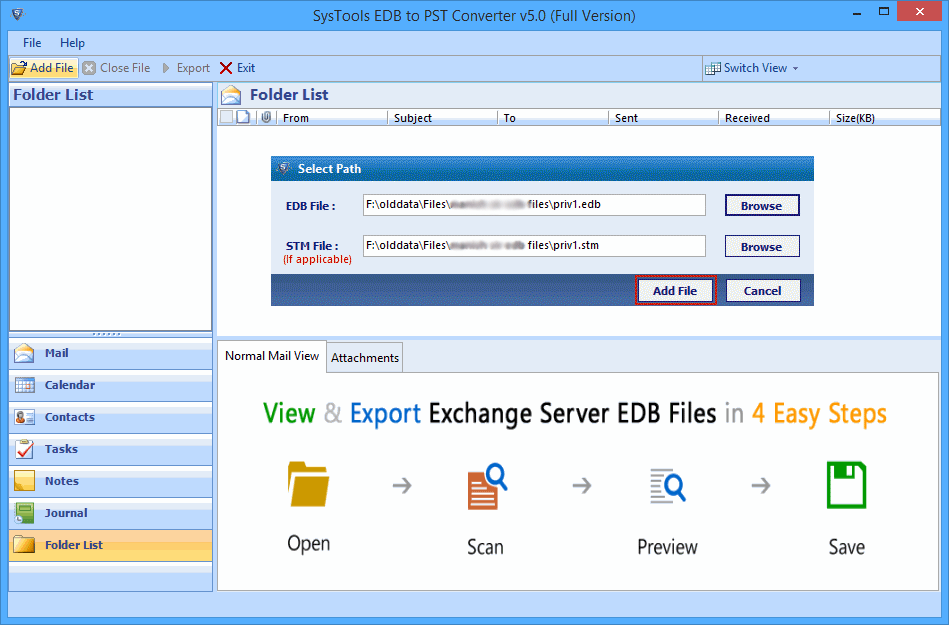Select the Calendar navigation item
The width and height of the screenshot is (949, 625).
tap(111, 385)
